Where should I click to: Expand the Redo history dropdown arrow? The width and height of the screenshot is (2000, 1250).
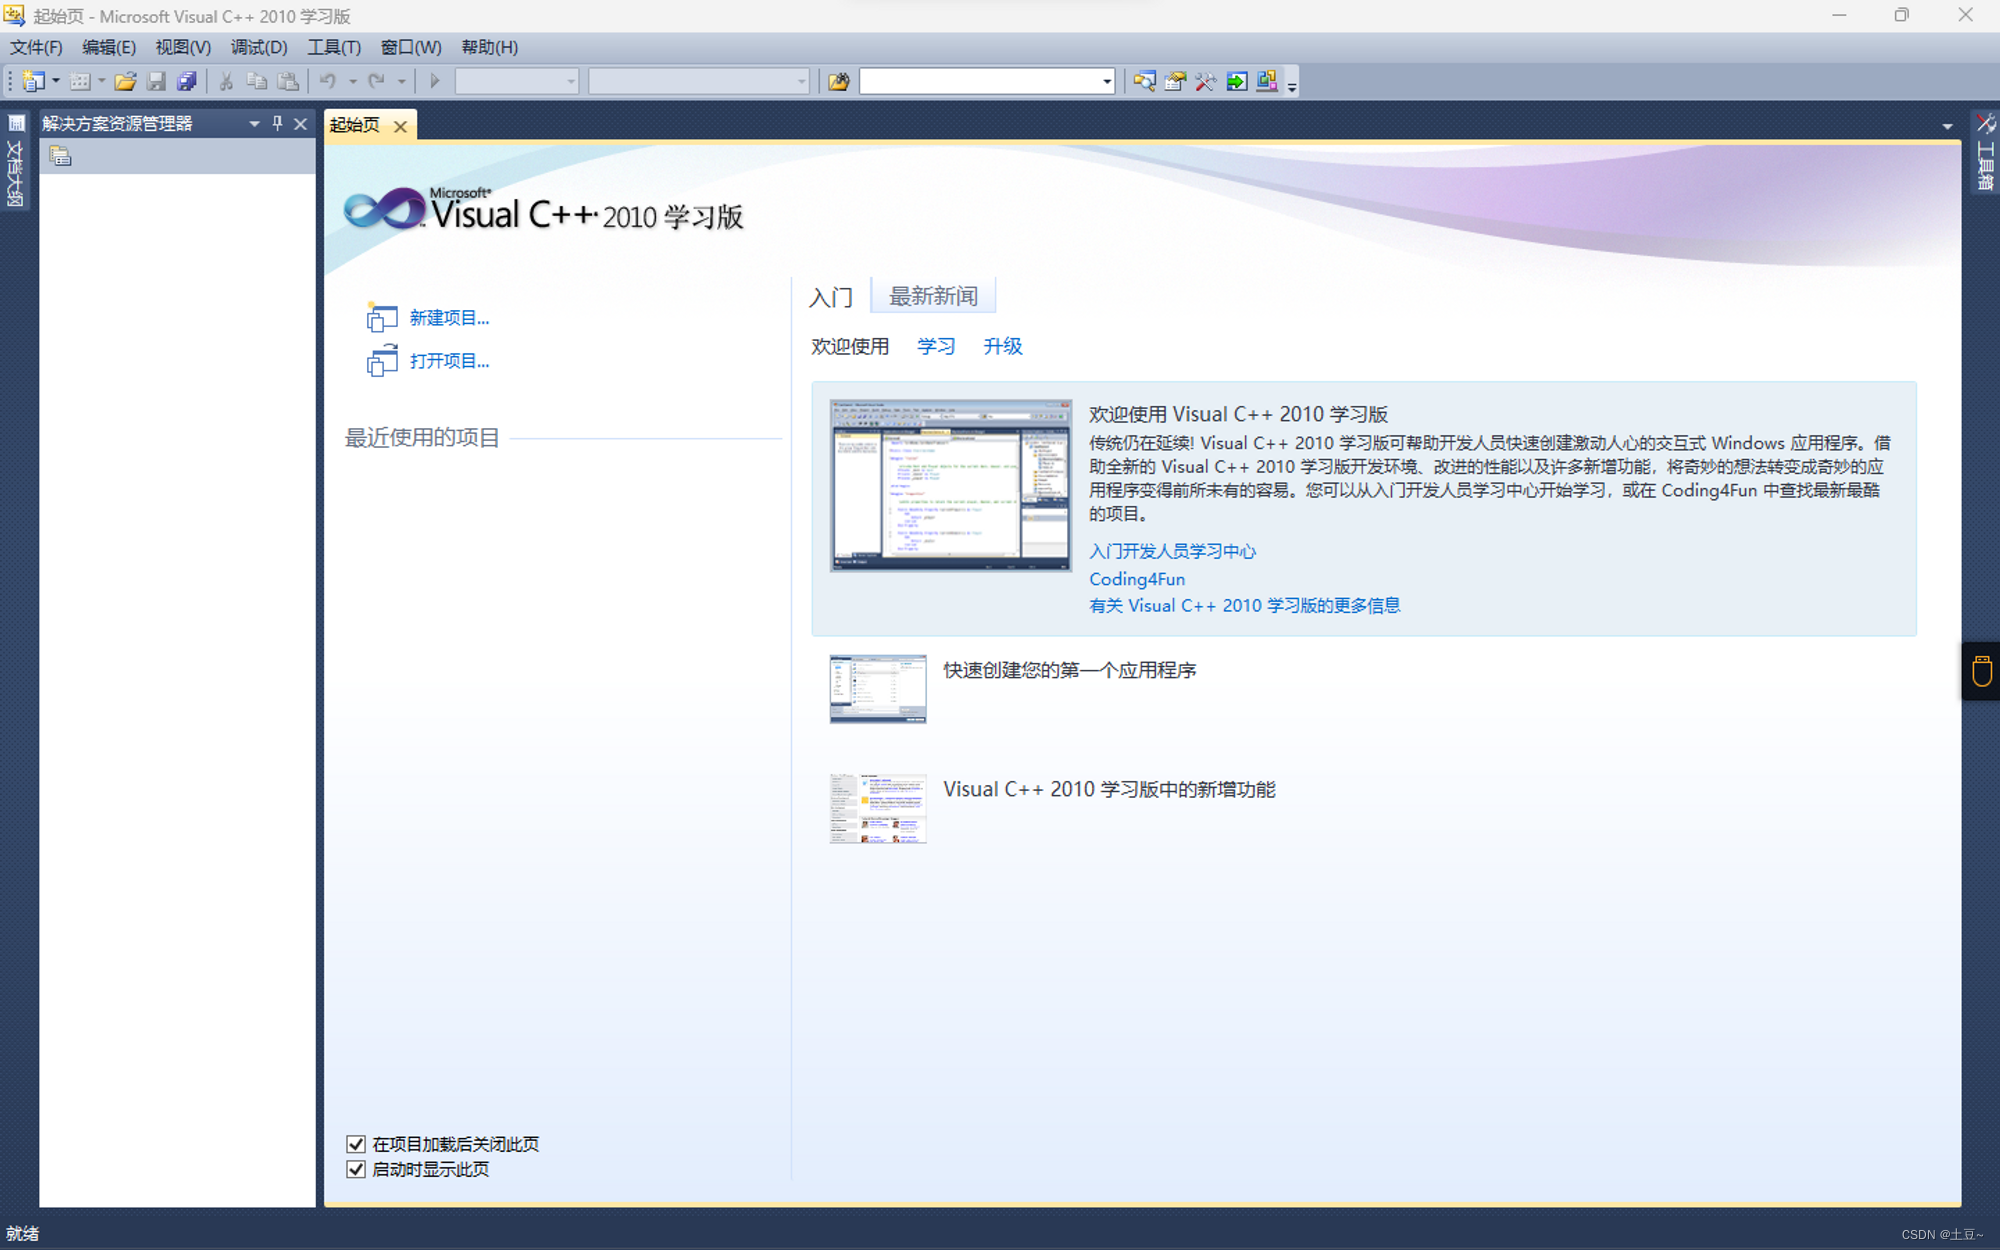coord(401,81)
